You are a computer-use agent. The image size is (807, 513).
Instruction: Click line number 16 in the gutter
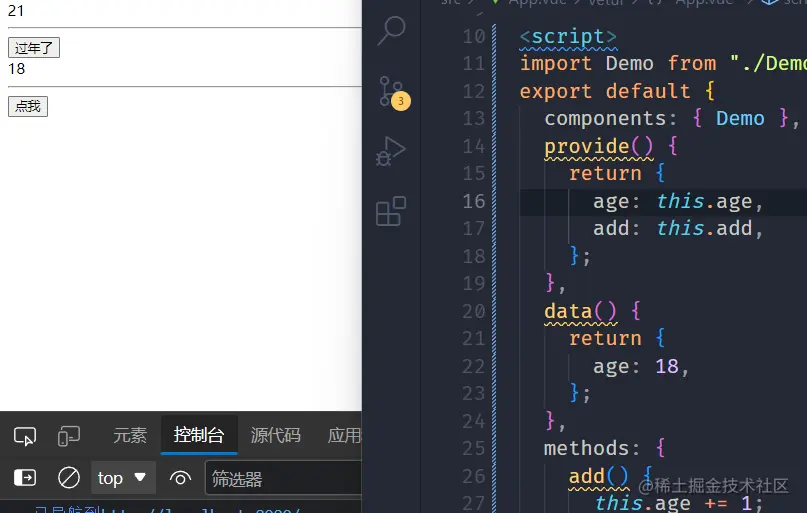(x=473, y=201)
